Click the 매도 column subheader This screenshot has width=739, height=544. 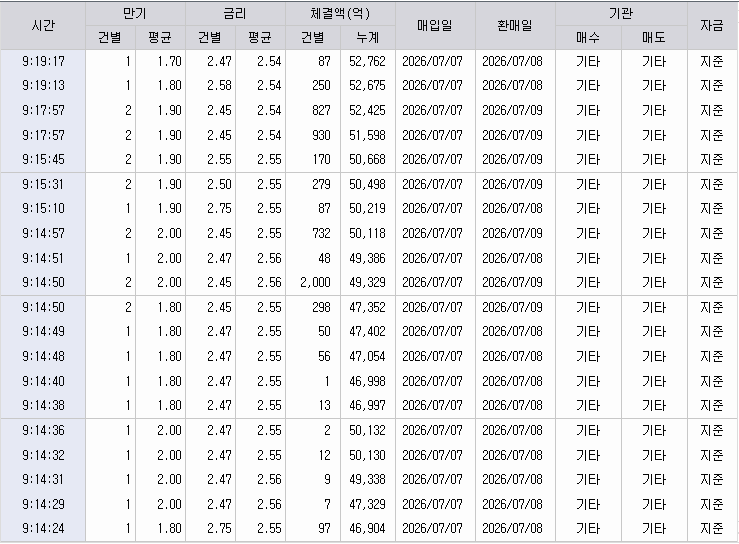654,37
